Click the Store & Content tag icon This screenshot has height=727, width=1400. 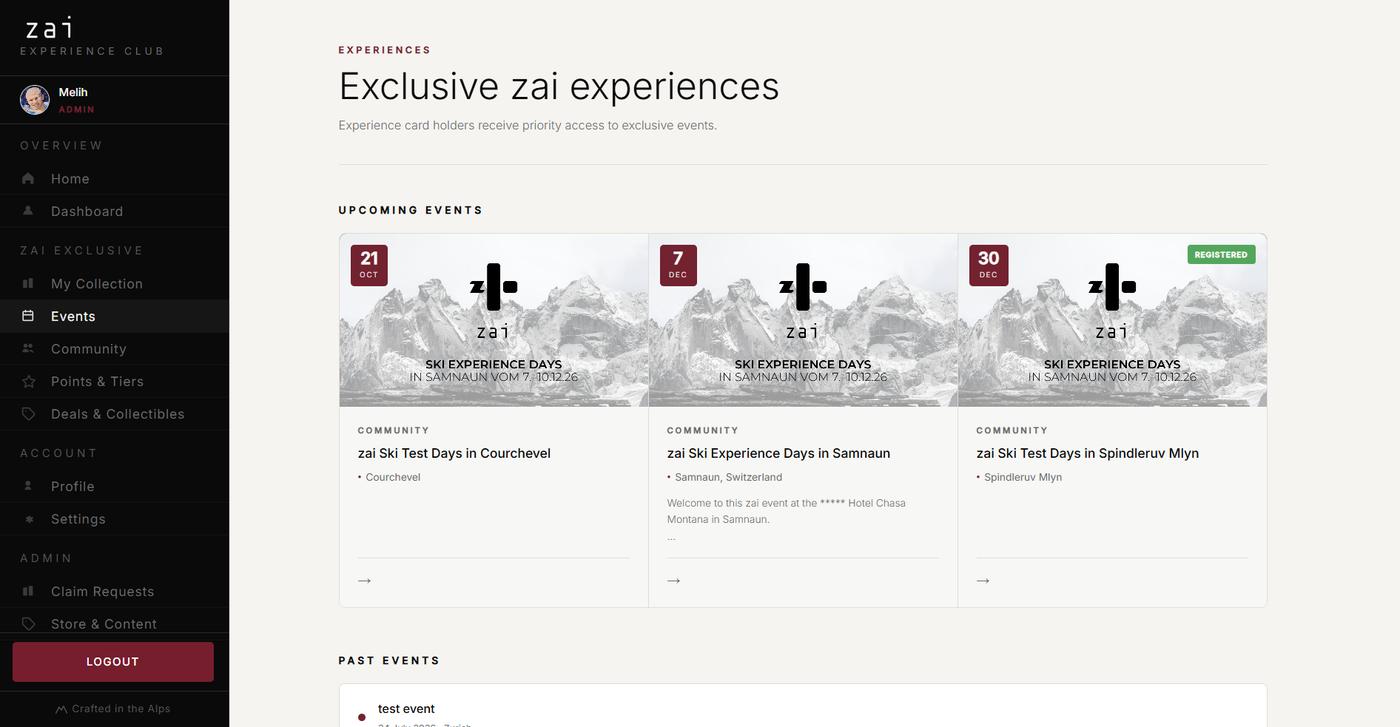pyautogui.click(x=28, y=623)
